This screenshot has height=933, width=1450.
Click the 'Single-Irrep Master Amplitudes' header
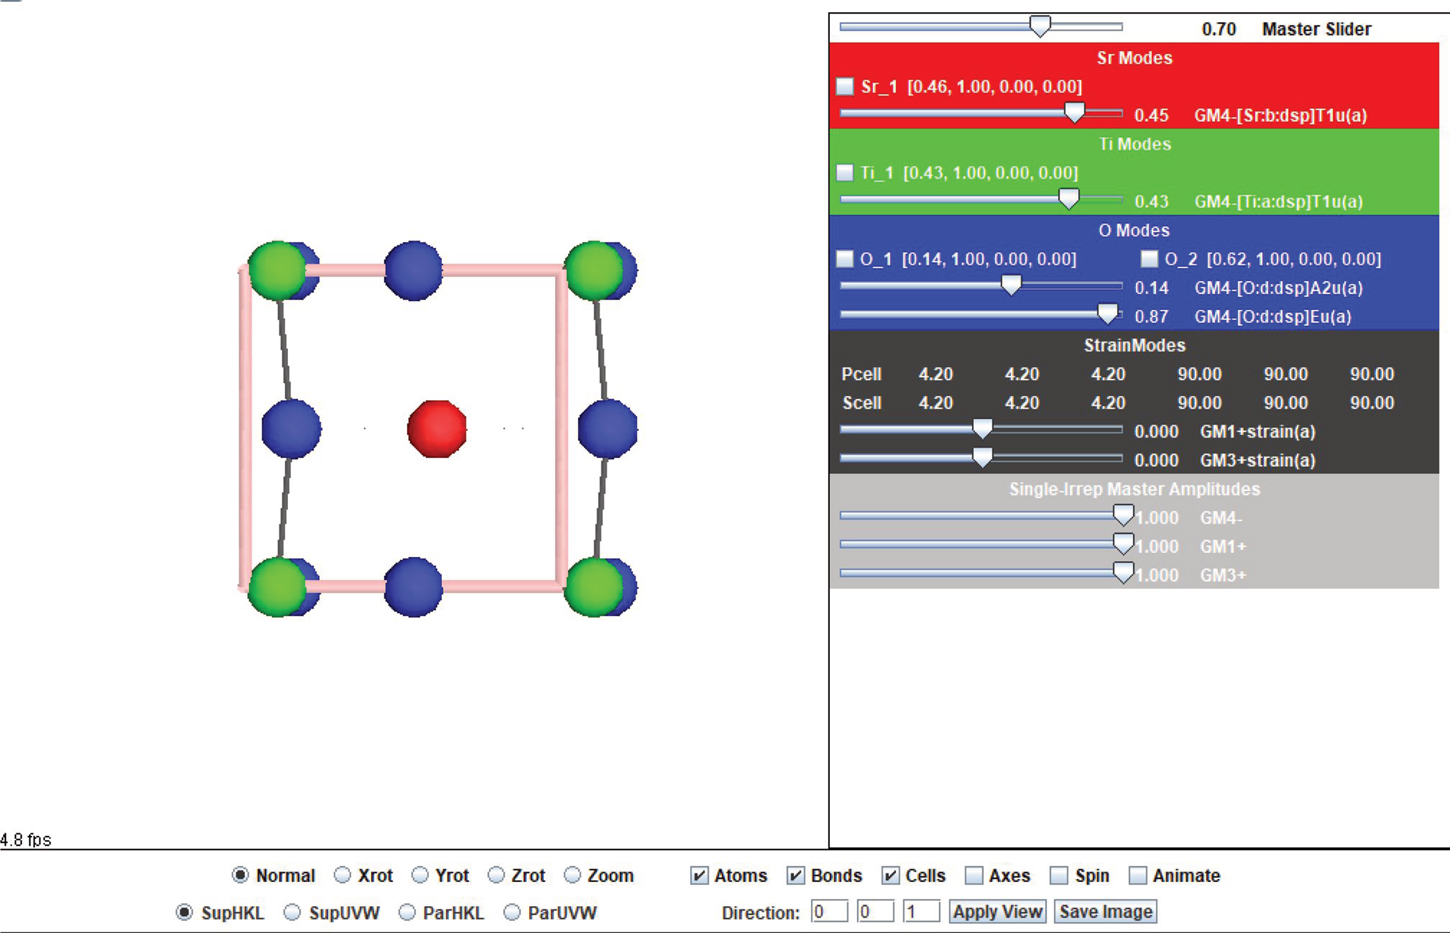1134,489
